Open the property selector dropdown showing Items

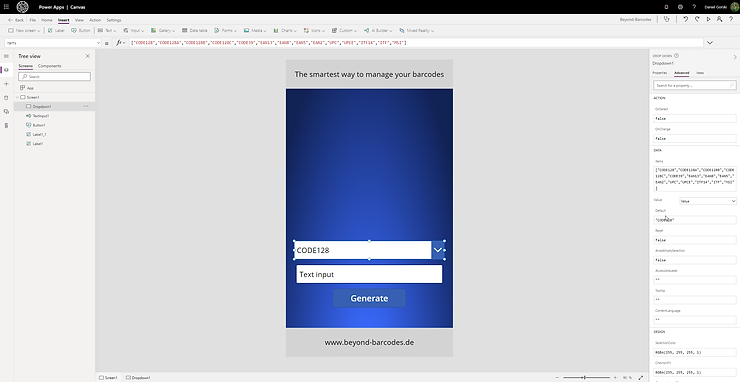53,42
